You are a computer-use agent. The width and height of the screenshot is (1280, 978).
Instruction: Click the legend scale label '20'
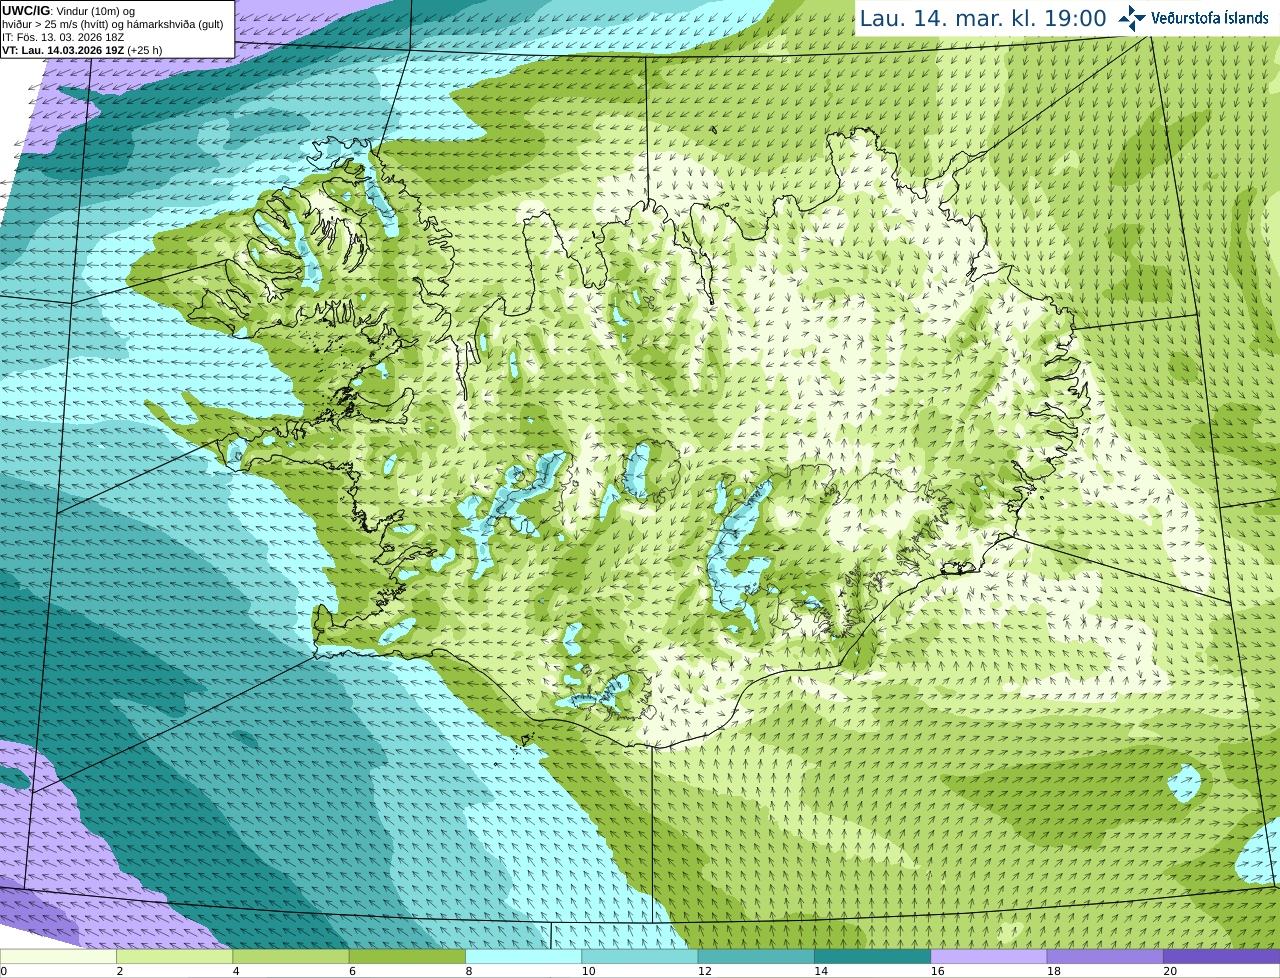(x=1170, y=971)
